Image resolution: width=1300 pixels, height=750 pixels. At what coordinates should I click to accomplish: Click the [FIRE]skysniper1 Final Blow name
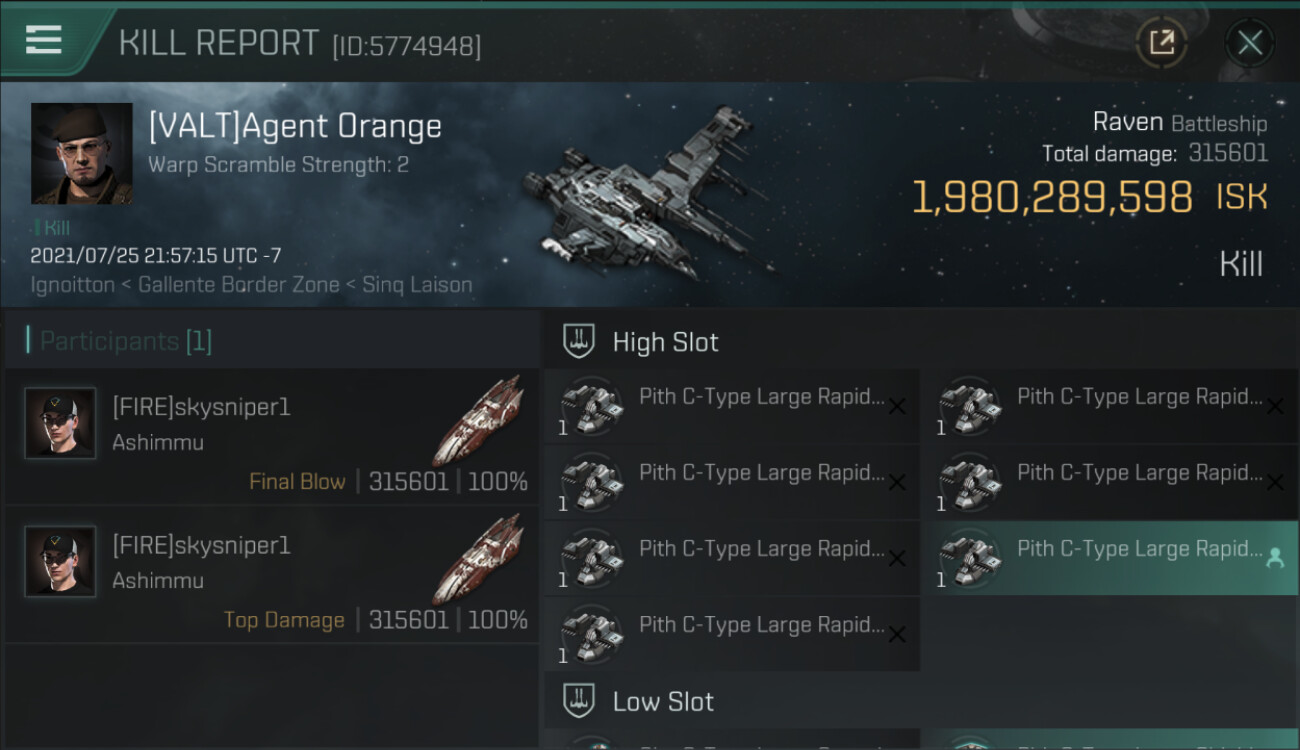[201, 407]
